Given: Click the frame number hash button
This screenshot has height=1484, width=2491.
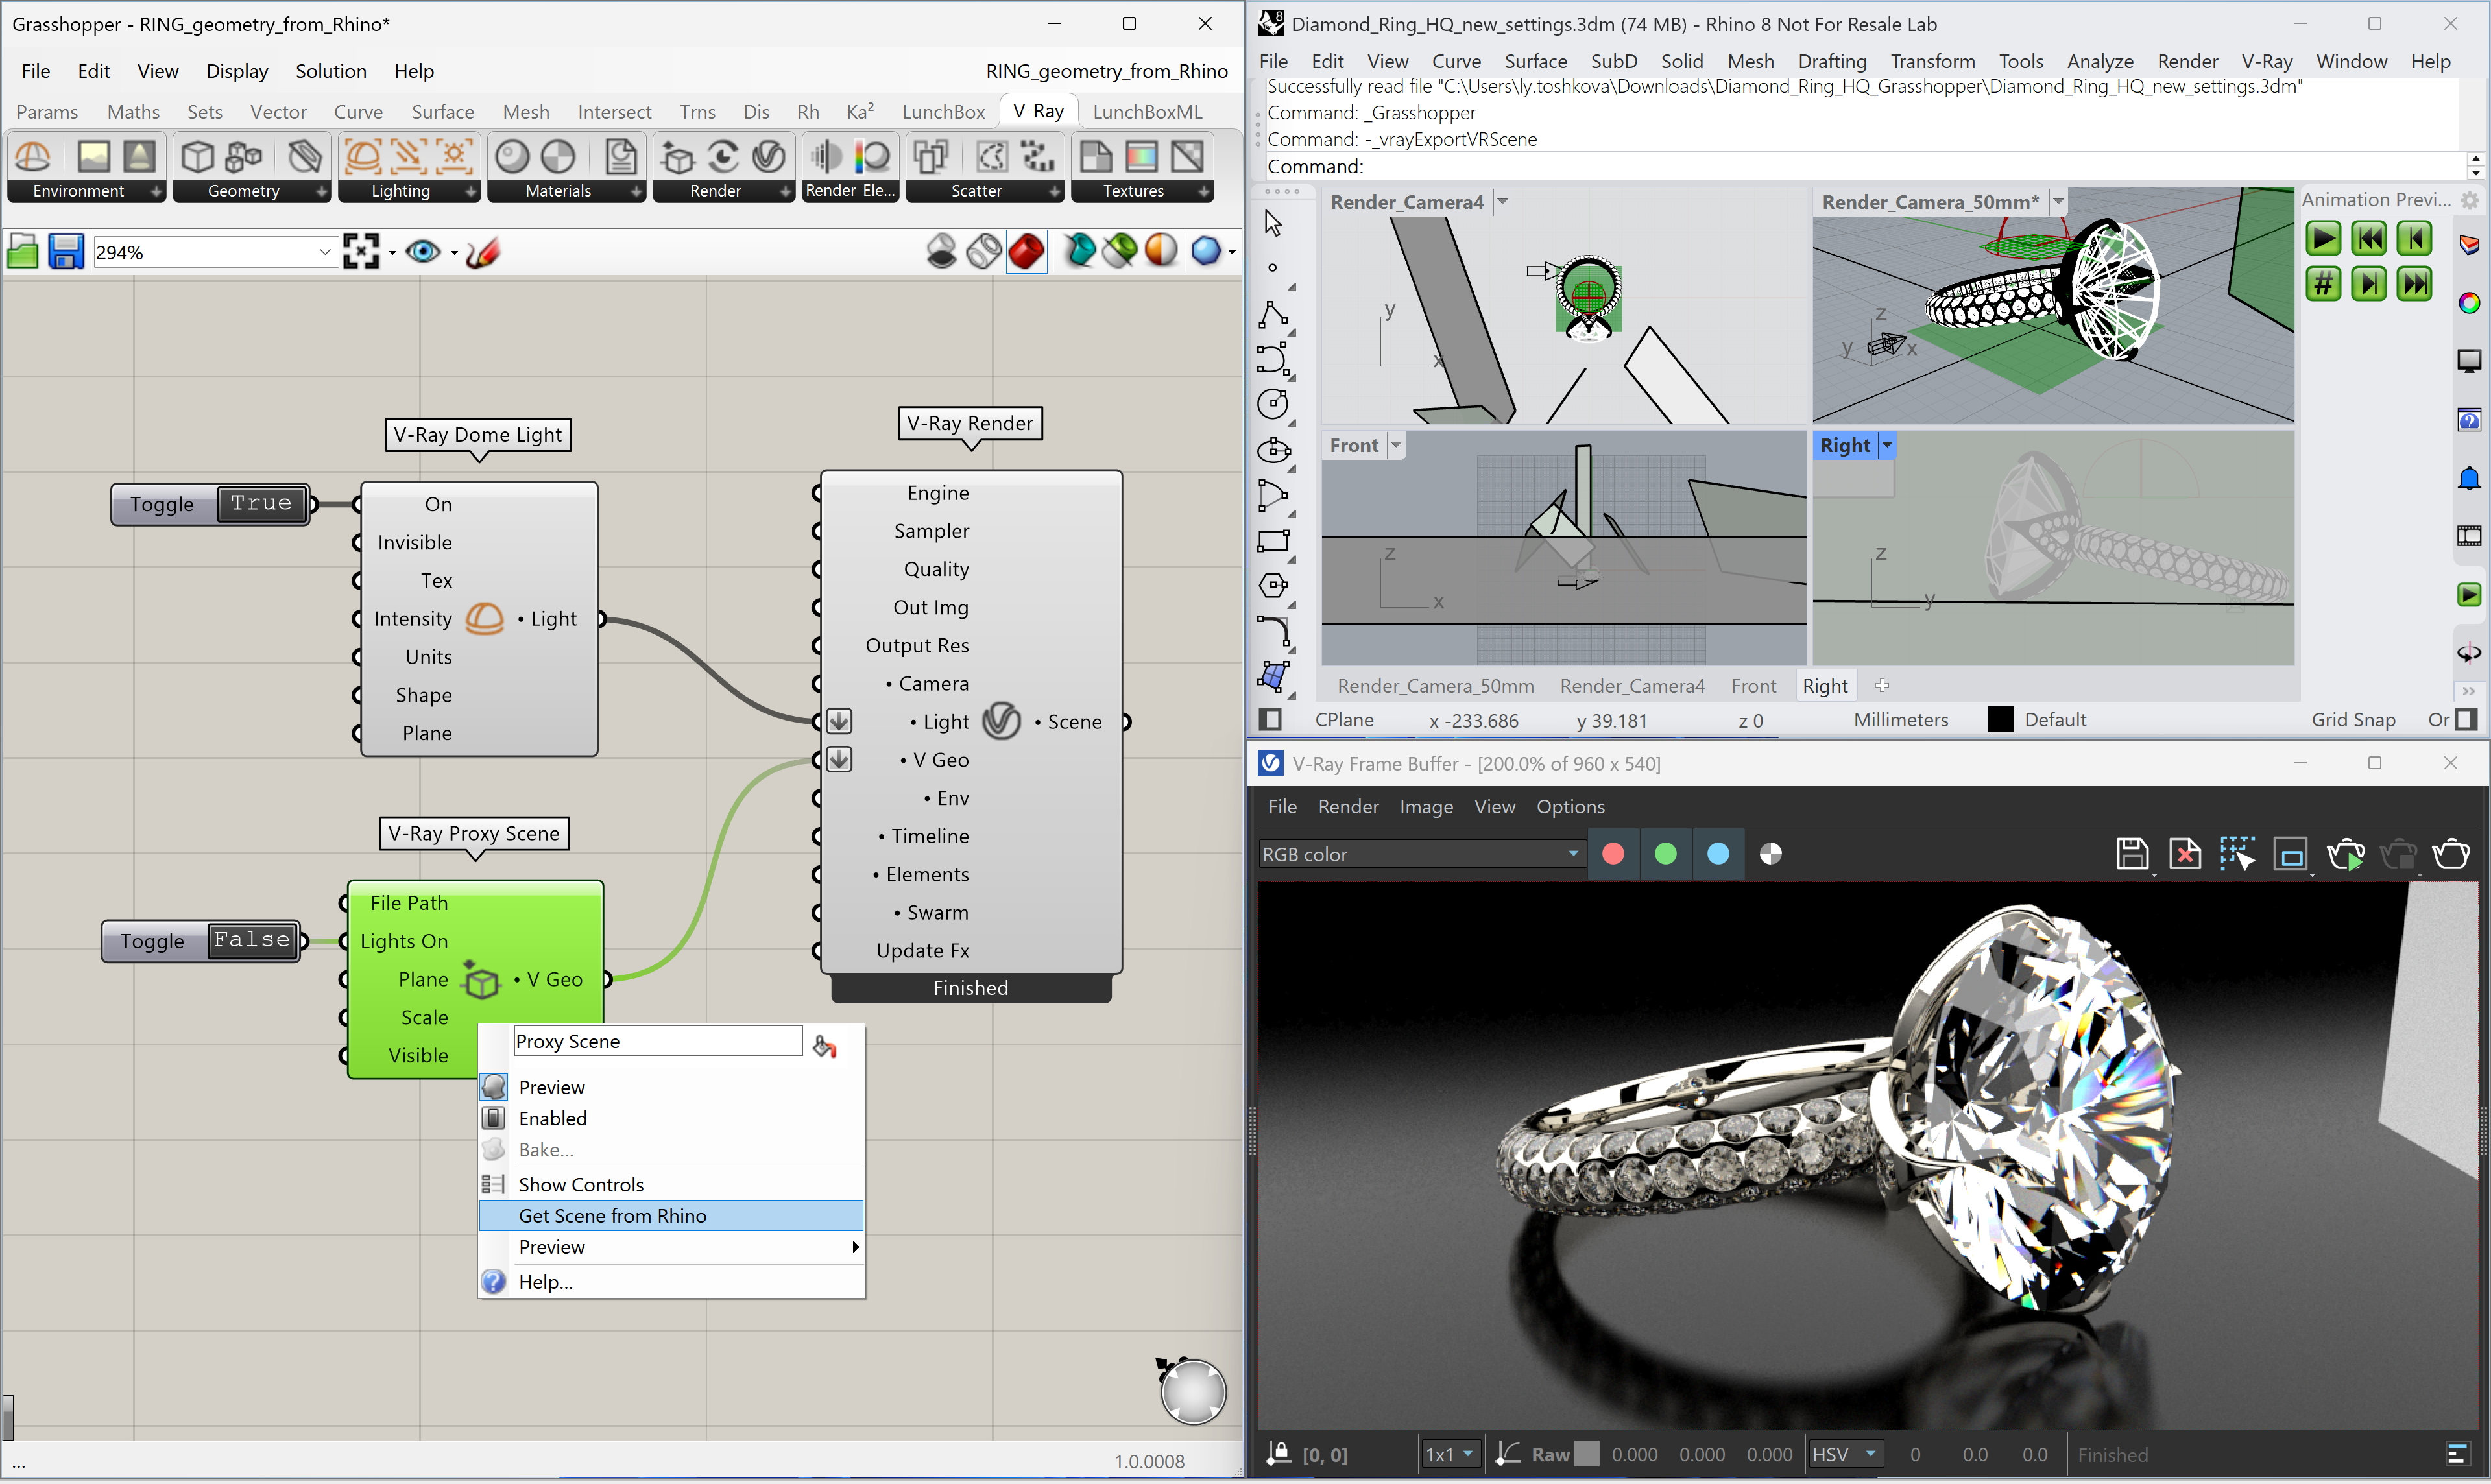Looking at the screenshot, I should coord(2323,284).
